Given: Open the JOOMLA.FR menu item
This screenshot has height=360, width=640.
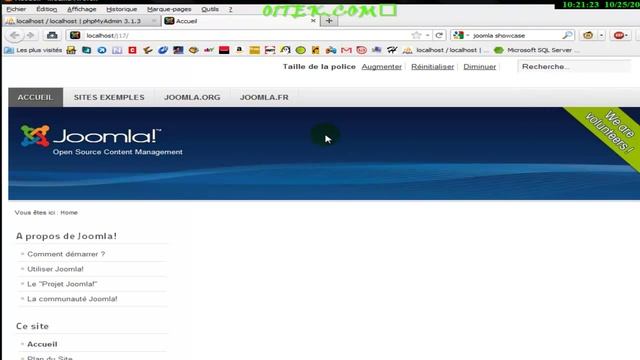Looking at the screenshot, I should tap(264, 97).
